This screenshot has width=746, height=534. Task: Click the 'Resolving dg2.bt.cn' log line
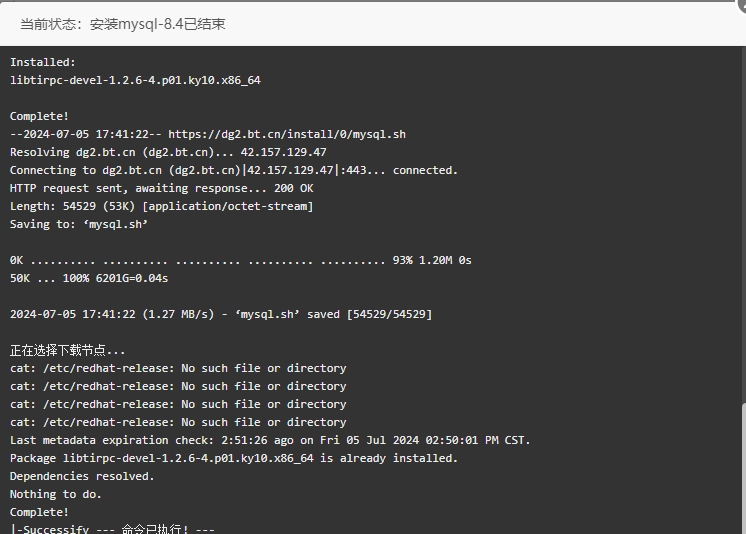click(x=168, y=152)
